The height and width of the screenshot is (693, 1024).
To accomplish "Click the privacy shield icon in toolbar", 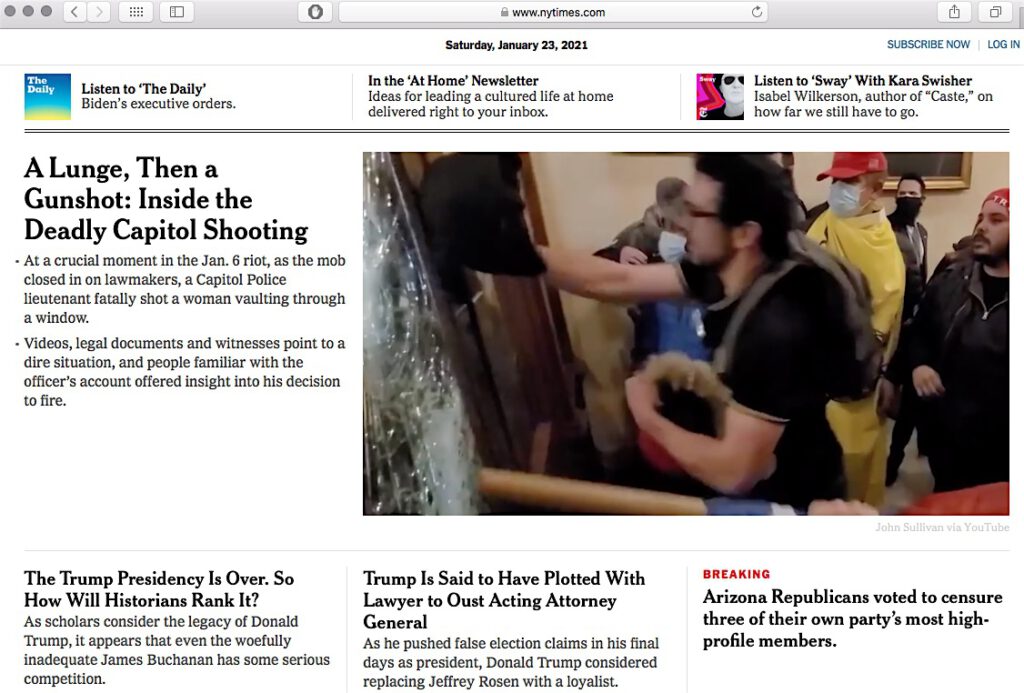I will 315,12.
